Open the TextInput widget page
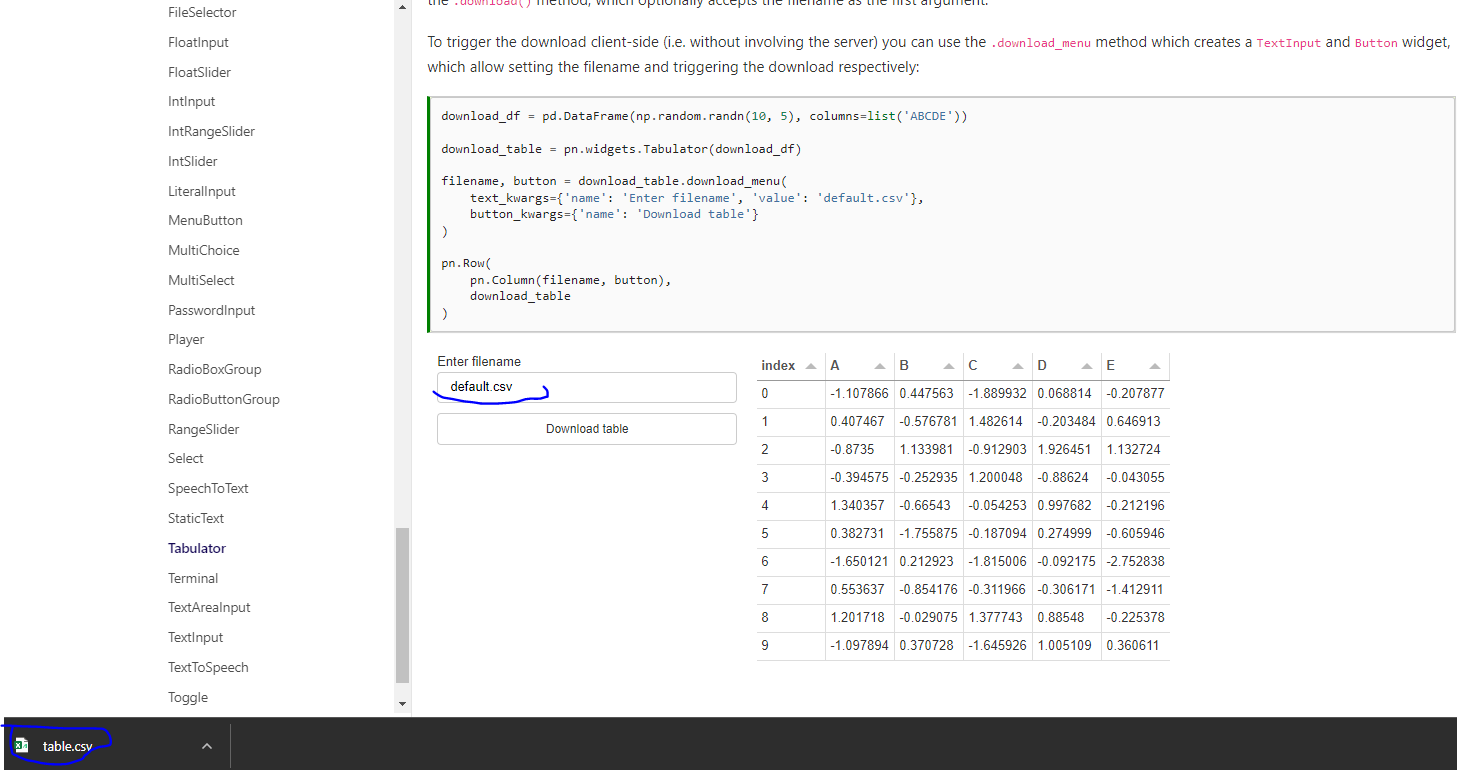1457x770 pixels. [x=196, y=637]
